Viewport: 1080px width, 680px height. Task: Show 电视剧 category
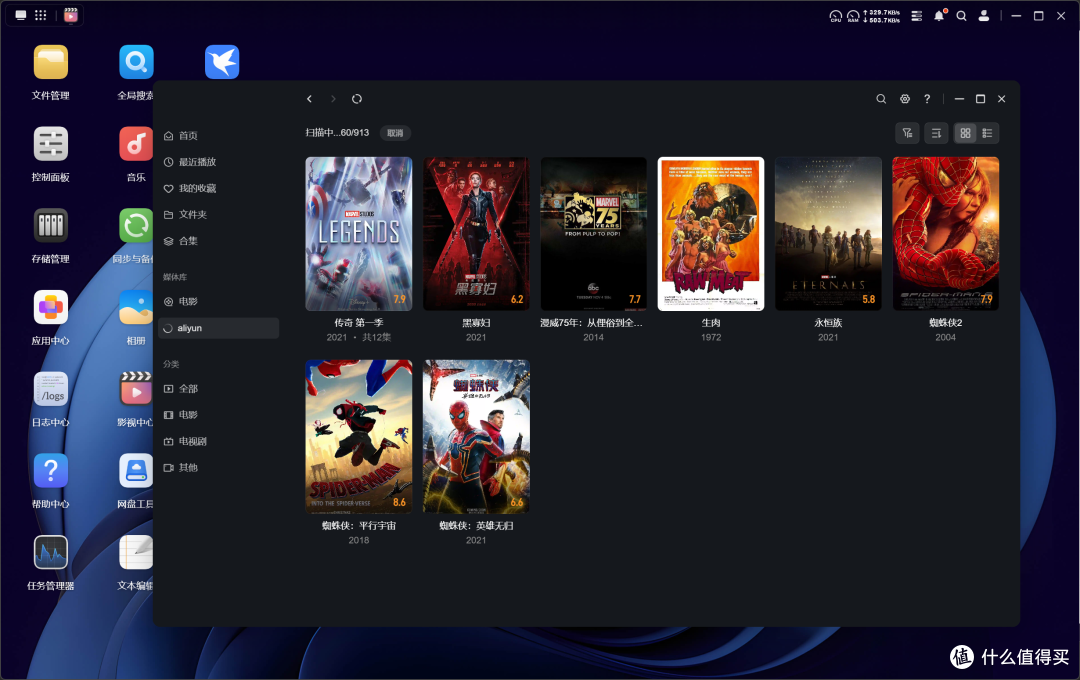click(x=218, y=441)
